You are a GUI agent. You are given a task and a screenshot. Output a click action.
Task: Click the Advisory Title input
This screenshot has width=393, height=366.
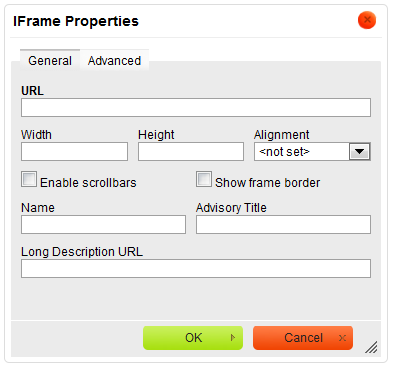pyautogui.click(x=283, y=224)
